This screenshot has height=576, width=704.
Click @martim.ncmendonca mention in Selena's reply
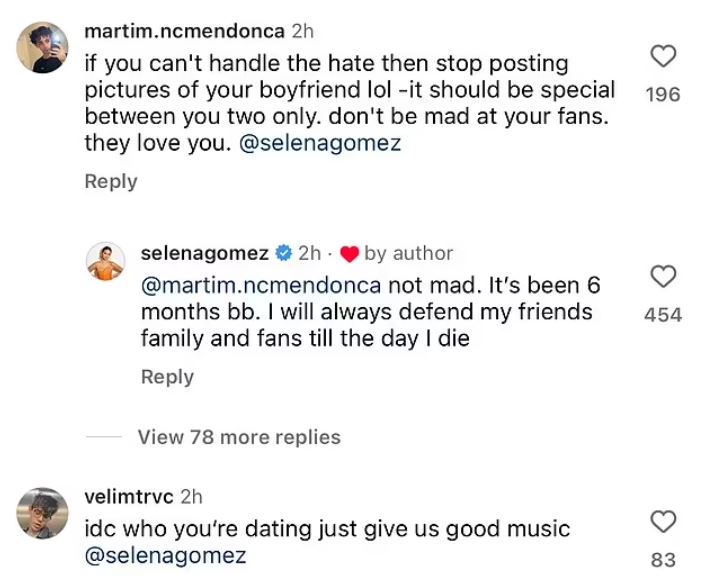coord(261,284)
